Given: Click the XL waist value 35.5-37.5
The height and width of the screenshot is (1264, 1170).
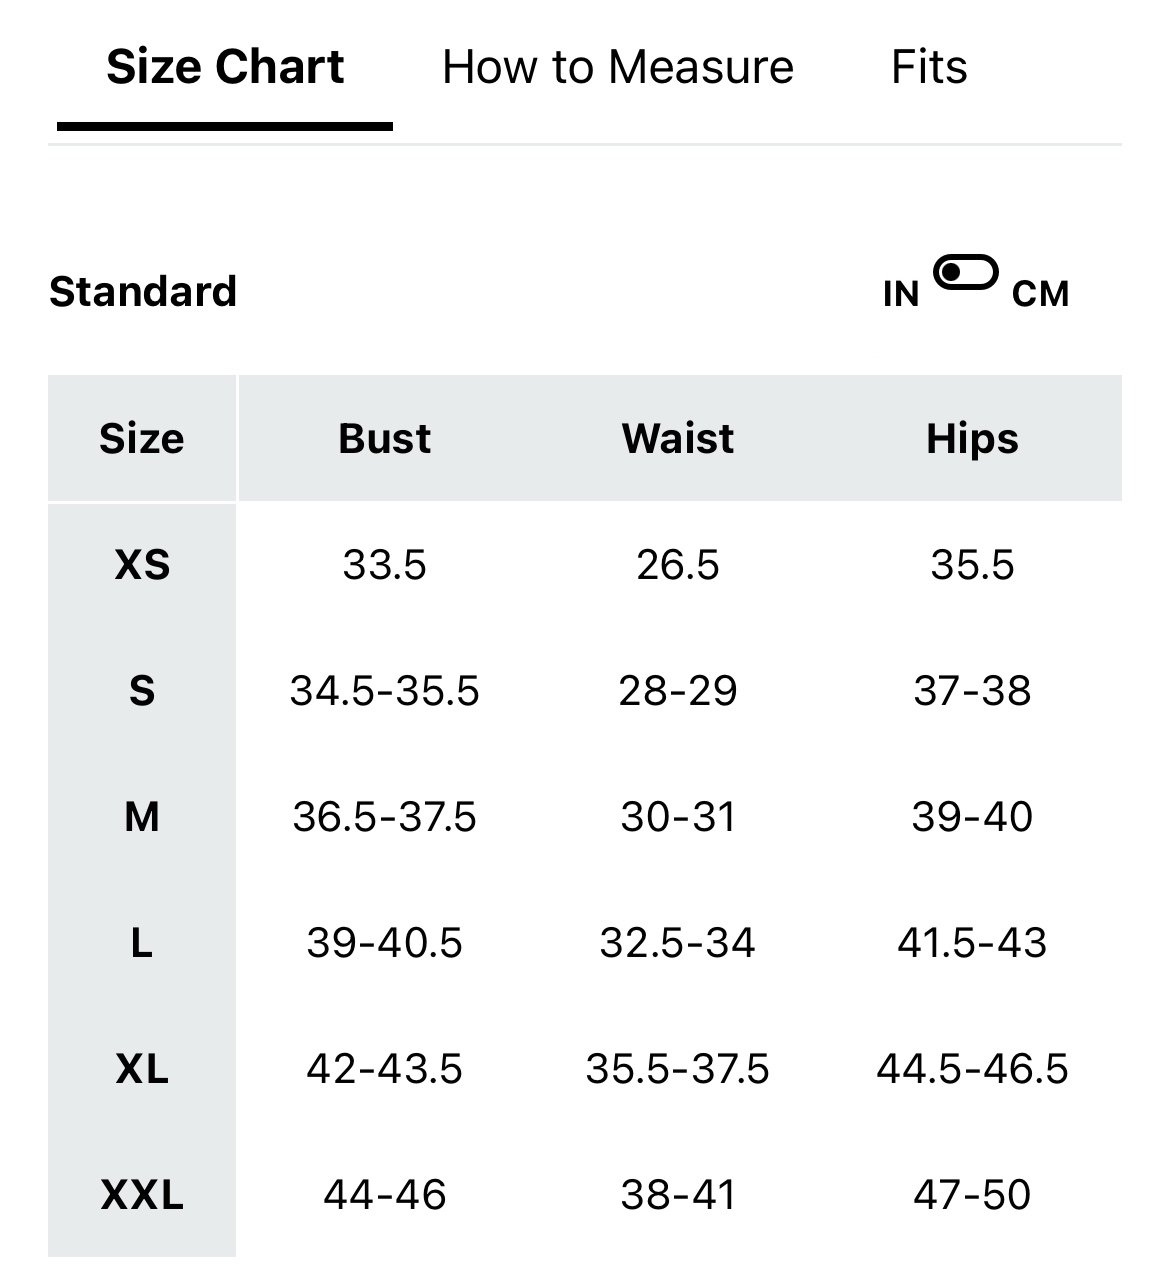Looking at the screenshot, I should click(678, 1069).
